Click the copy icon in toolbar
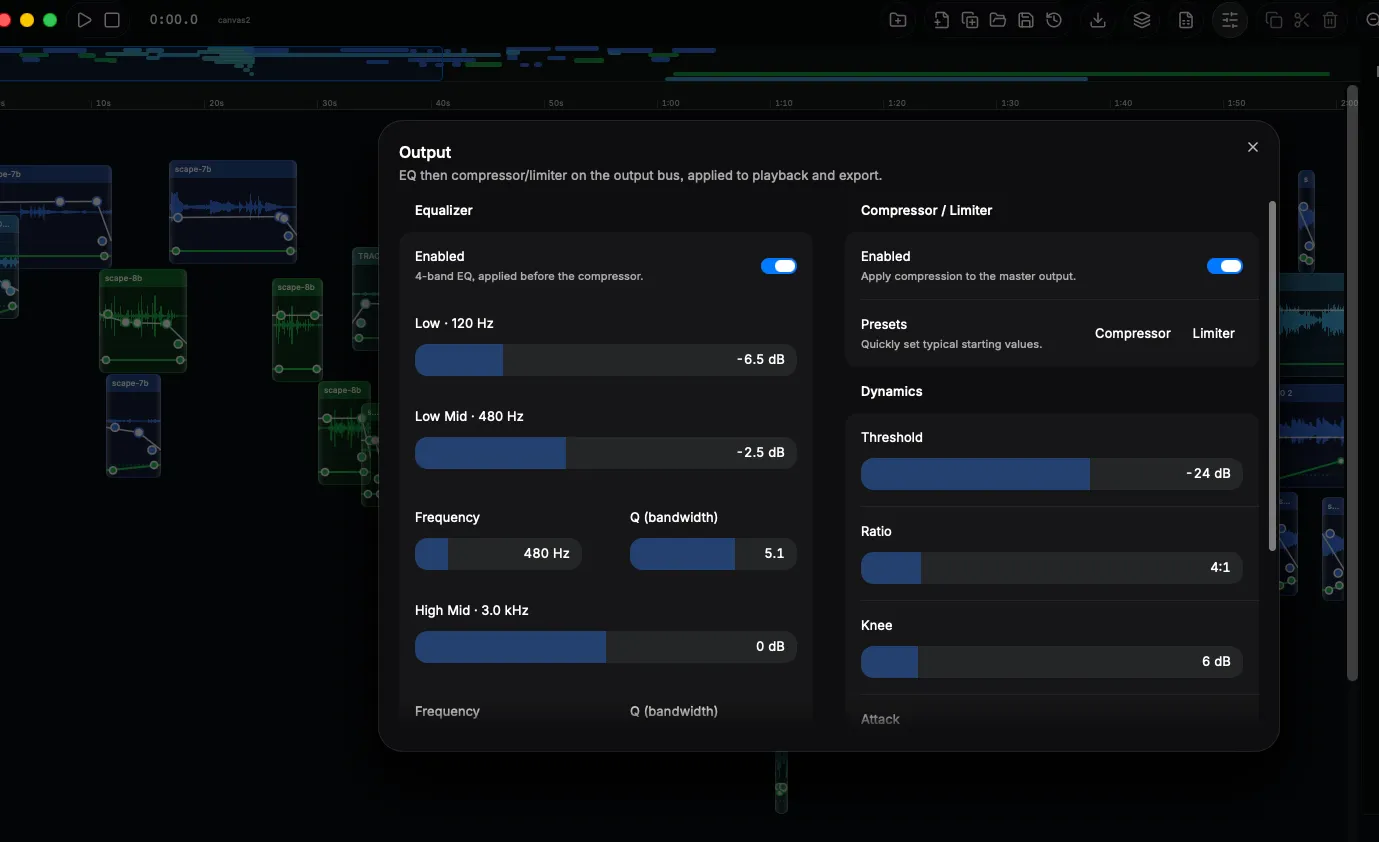 point(1274,20)
